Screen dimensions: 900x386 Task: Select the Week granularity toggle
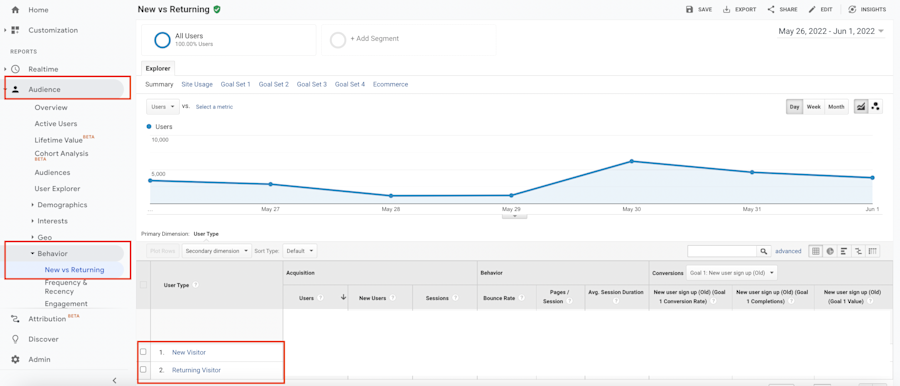click(813, 107)
